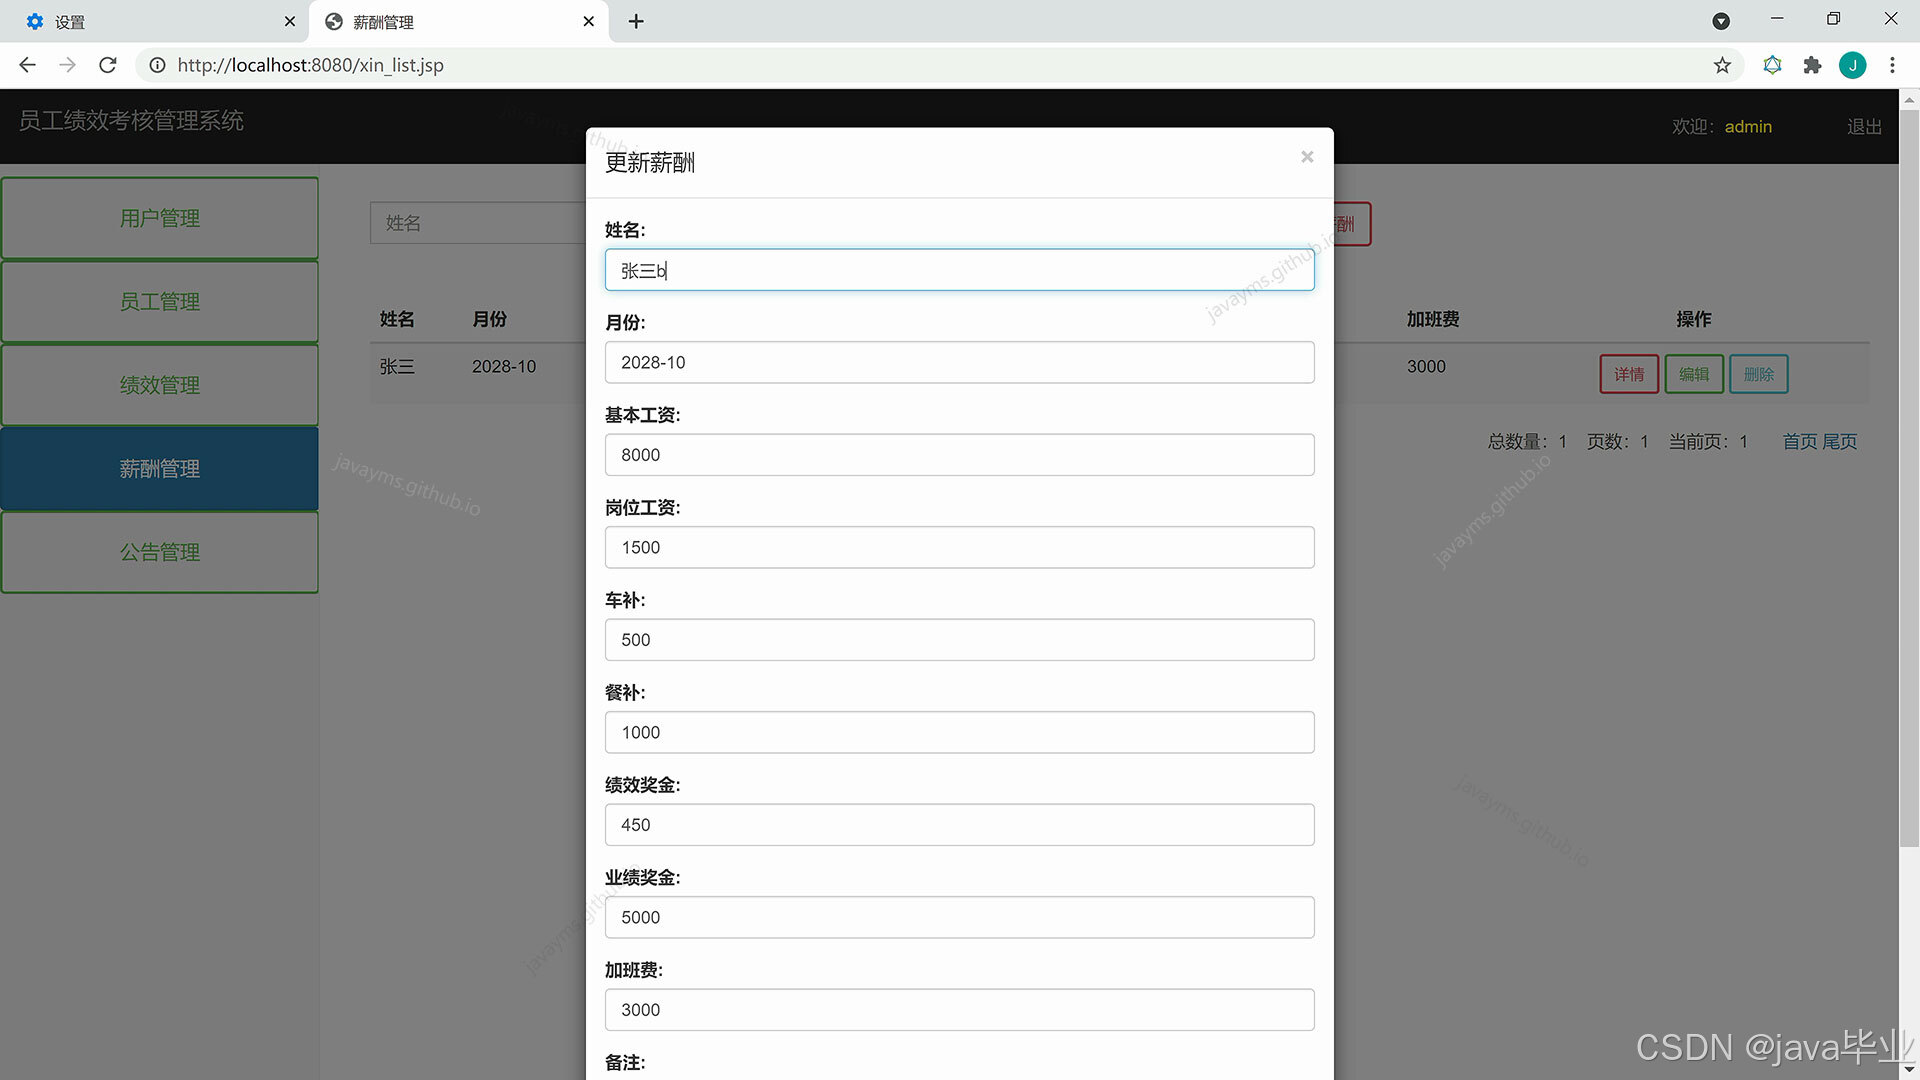Viewport: 1920px width, 1080px height.
Task: Click the 岗位工资 field showing 1500
Action: click(x=959, y=547)
